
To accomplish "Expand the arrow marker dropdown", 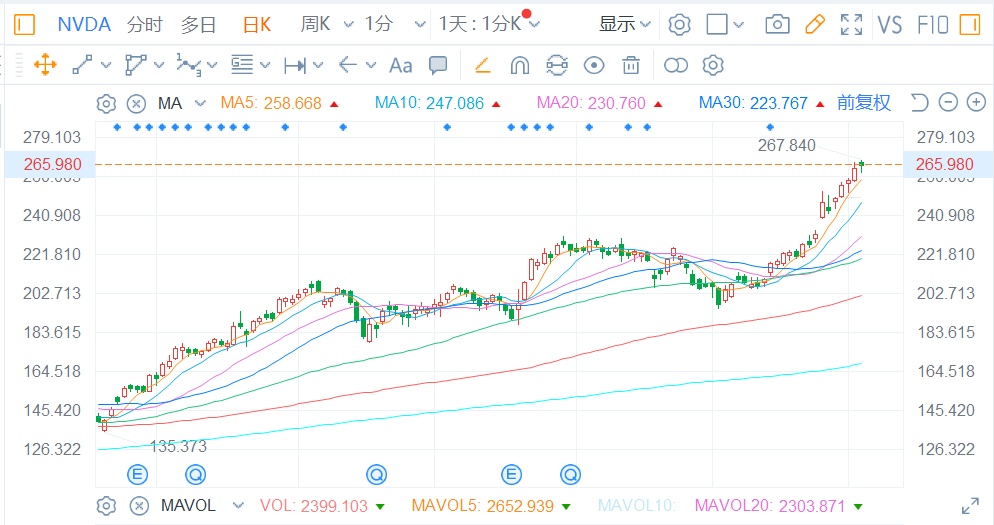I will pos(371,65).
